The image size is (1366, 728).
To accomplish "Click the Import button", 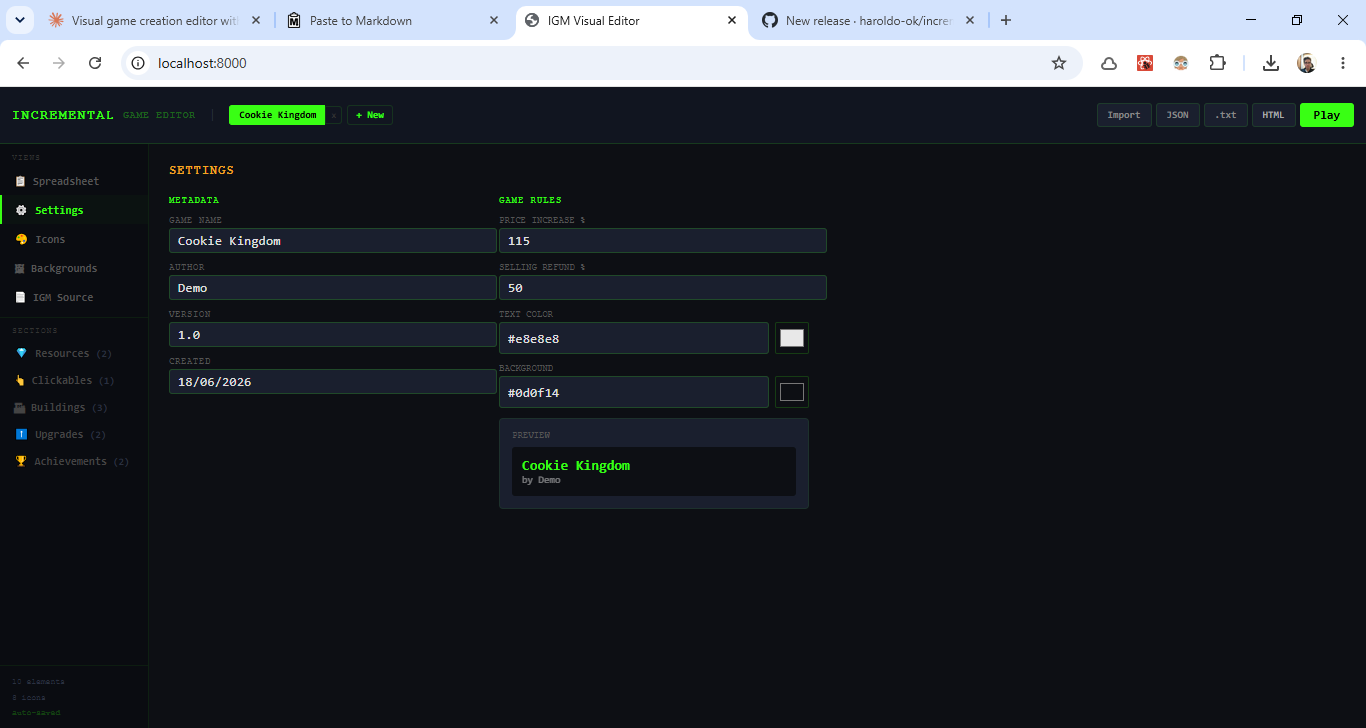I will coord(1124,115).
